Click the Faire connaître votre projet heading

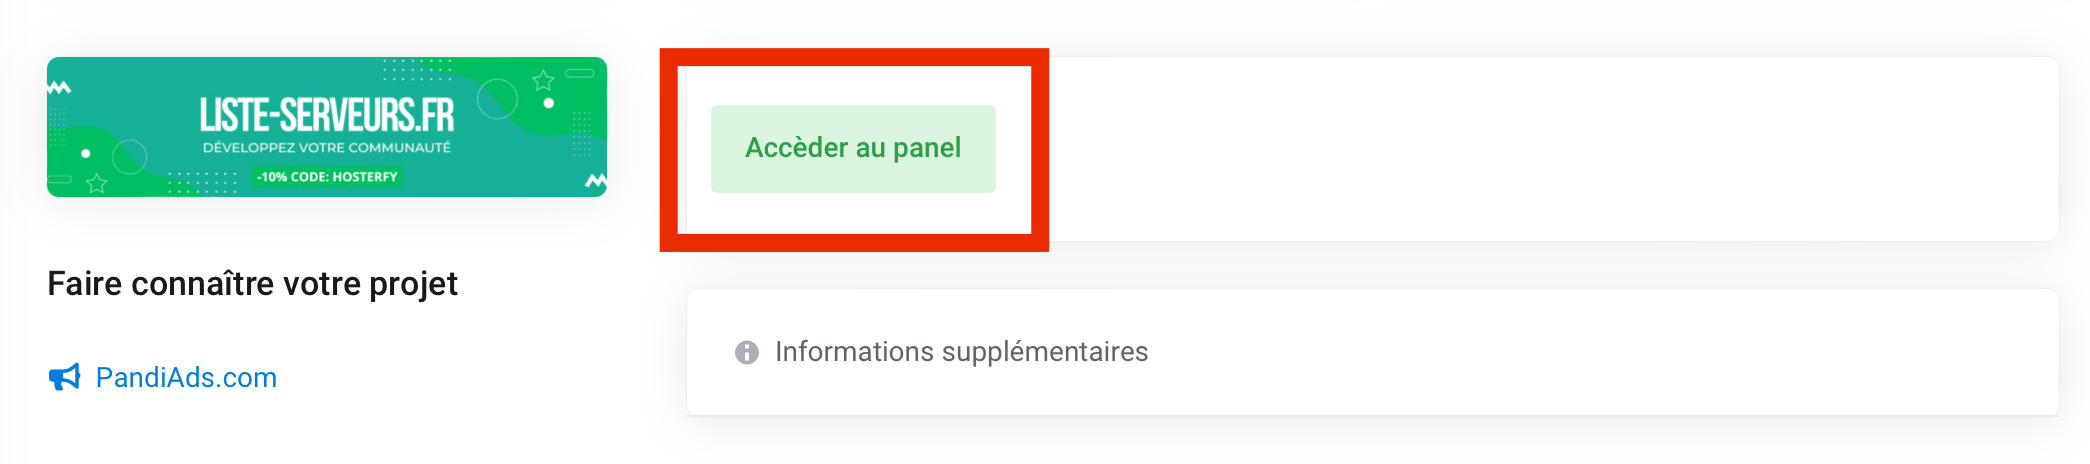[x=252, y=284]
